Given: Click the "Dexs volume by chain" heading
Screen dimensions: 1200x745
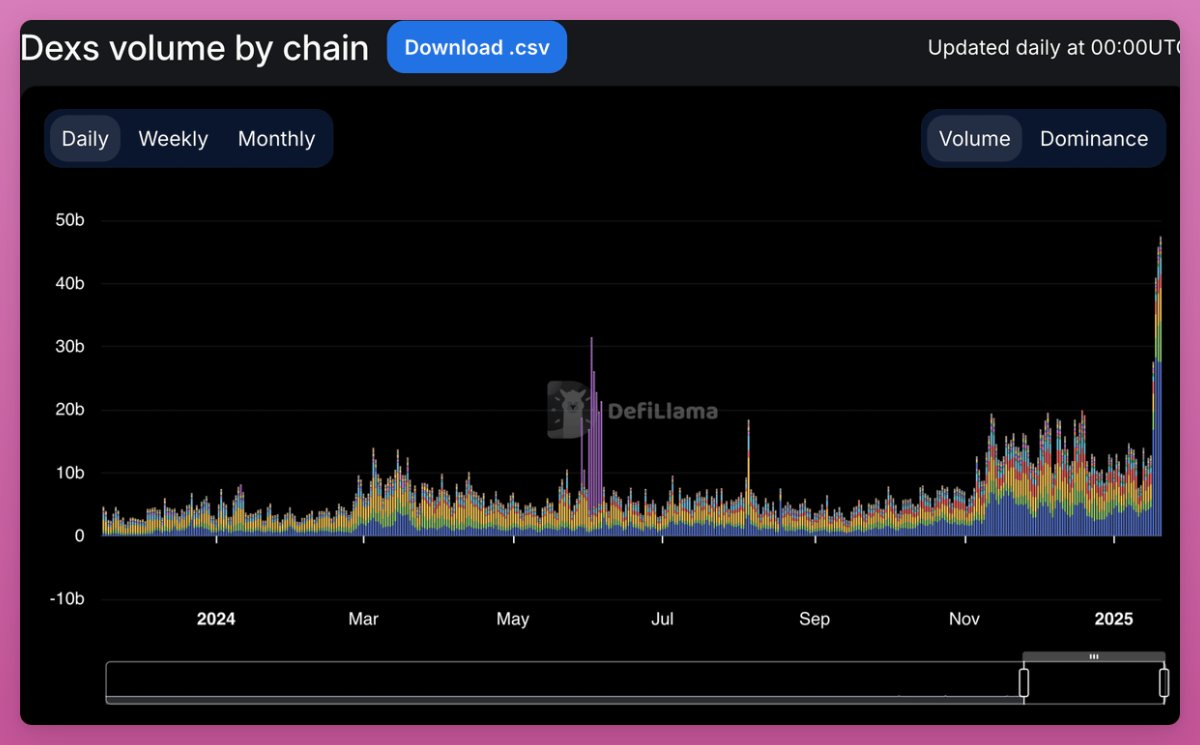Looking at the screenshot, I should click(195, 48).
